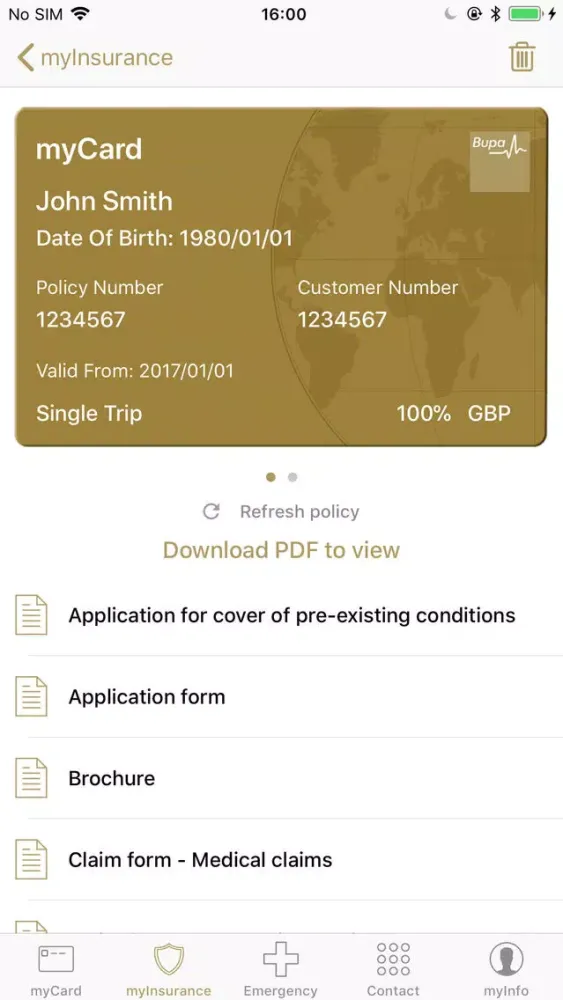Viewport: 563px width, 1000px height.
Task: Click the Refresh policy circular arrow icon
Action: tap(211, 511)
